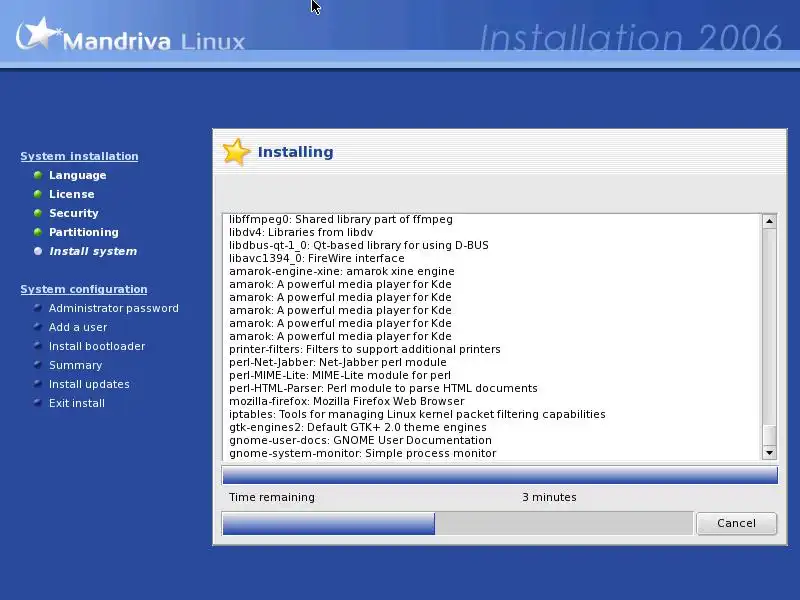Image resolution: width=800 pixels, height=600 pixels.
Task: Click the mozilla-firefox package line
Action: (x=347, y=402)
